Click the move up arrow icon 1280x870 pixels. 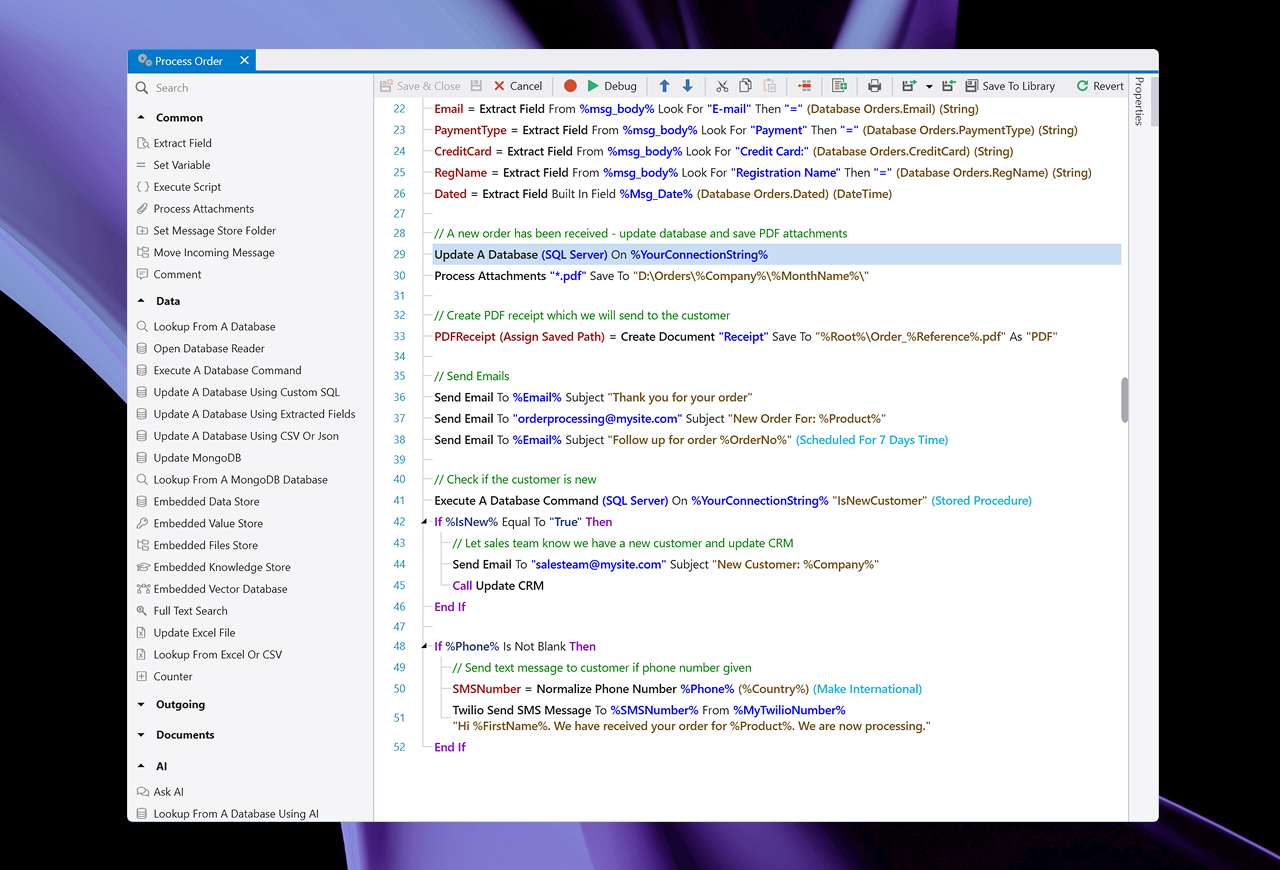tap(664, 86)
